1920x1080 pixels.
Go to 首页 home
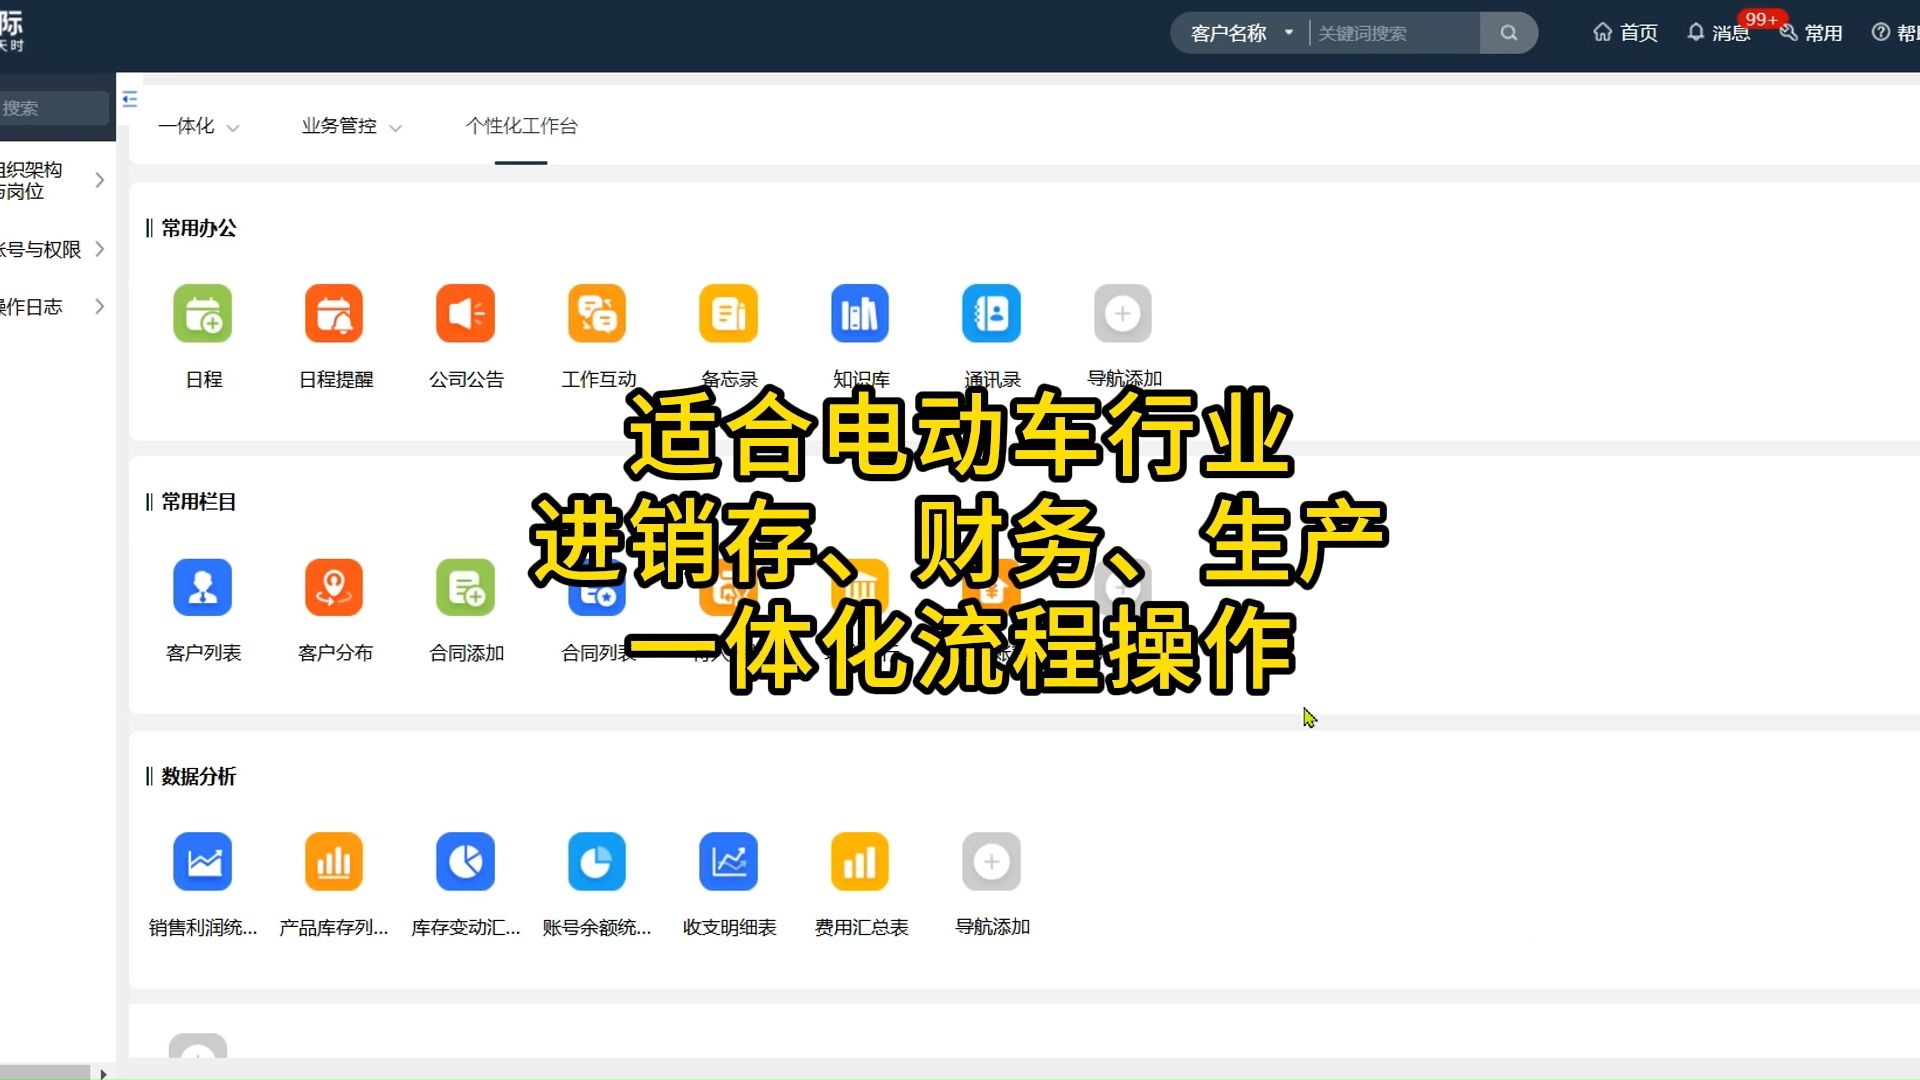(1625, 33)
